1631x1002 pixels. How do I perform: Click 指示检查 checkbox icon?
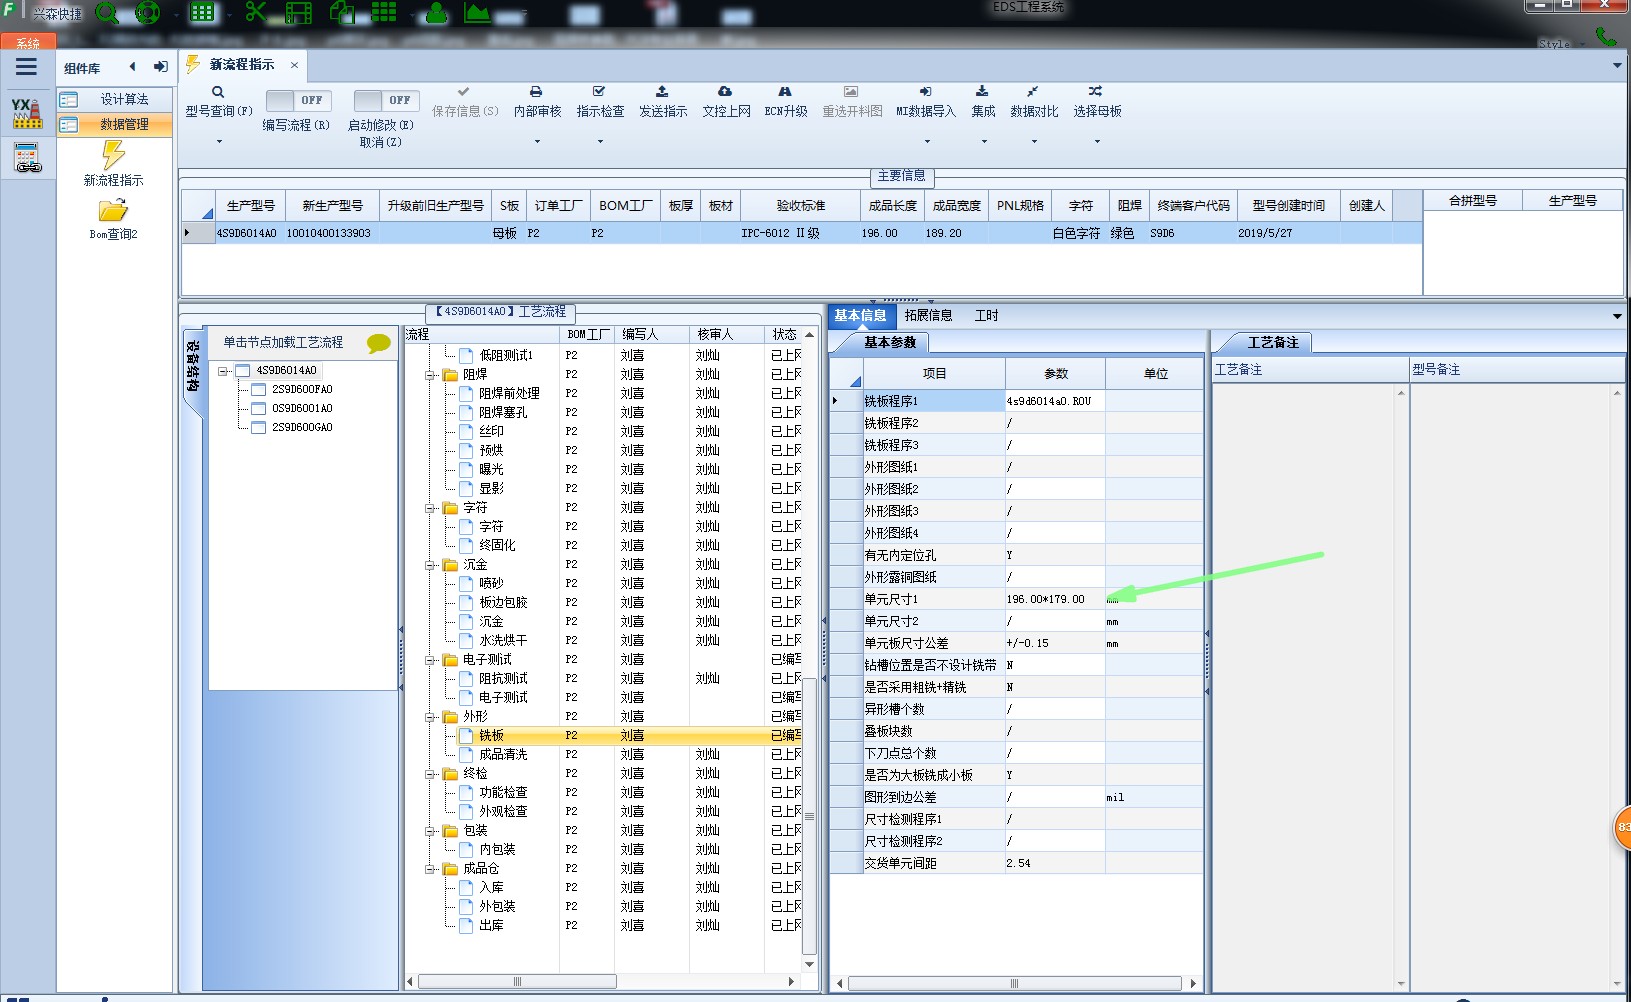599,91
